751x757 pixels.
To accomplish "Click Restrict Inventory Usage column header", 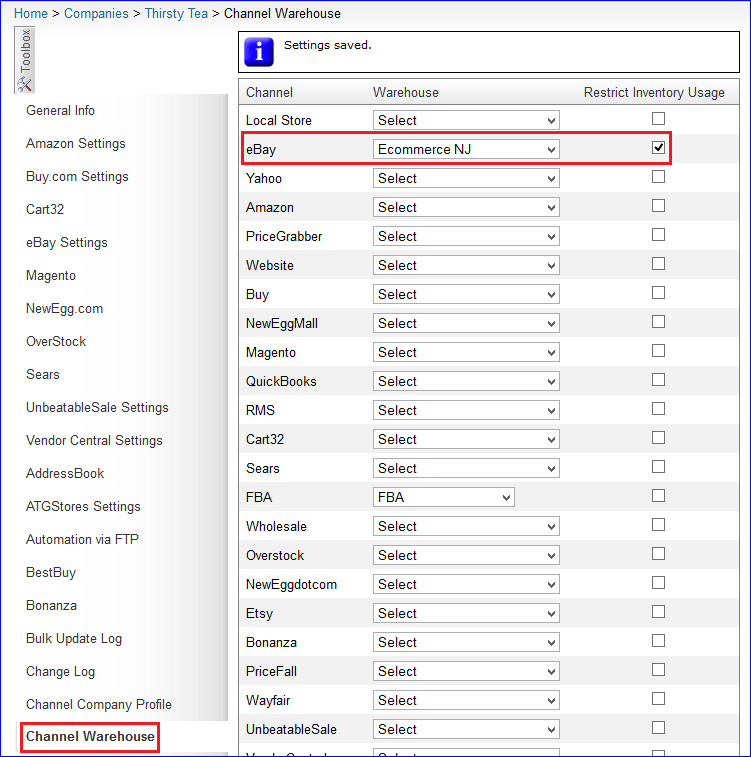I will coord(654,92).
